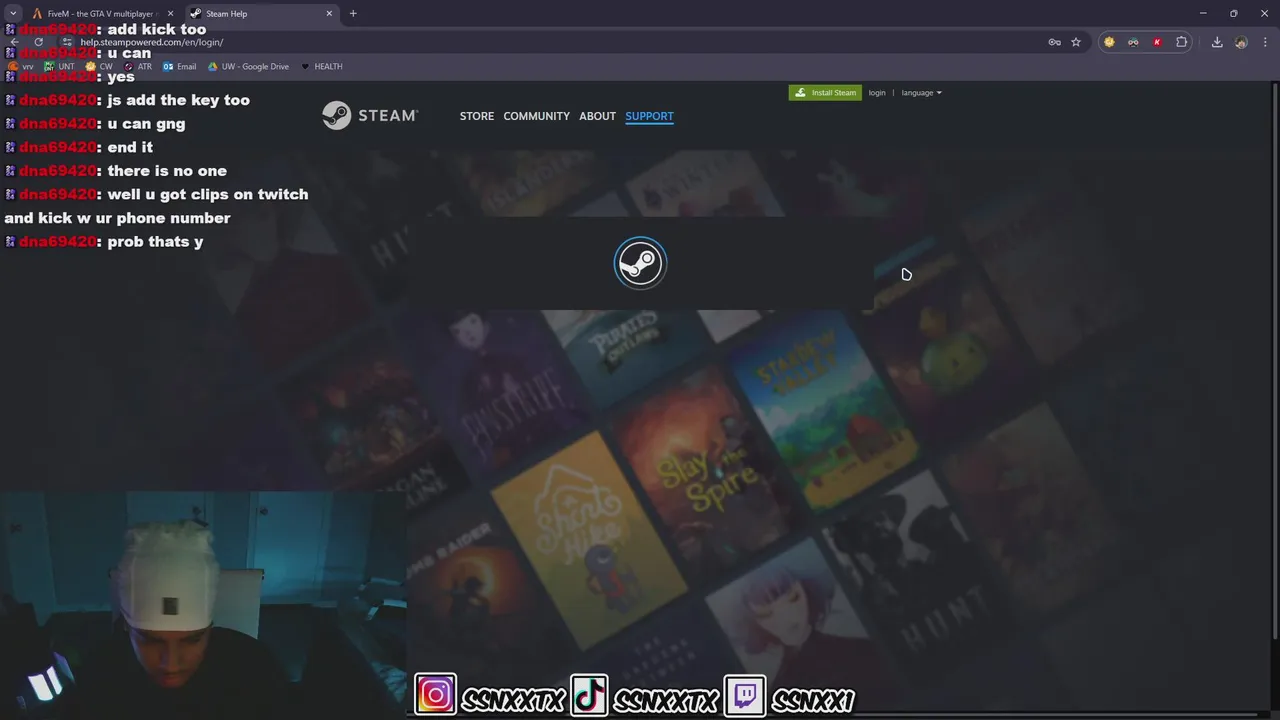Image resolution: width=1280 pixels, height=720 pixels.
Task: Open the HEALTH bookmark
Action: 321,67
